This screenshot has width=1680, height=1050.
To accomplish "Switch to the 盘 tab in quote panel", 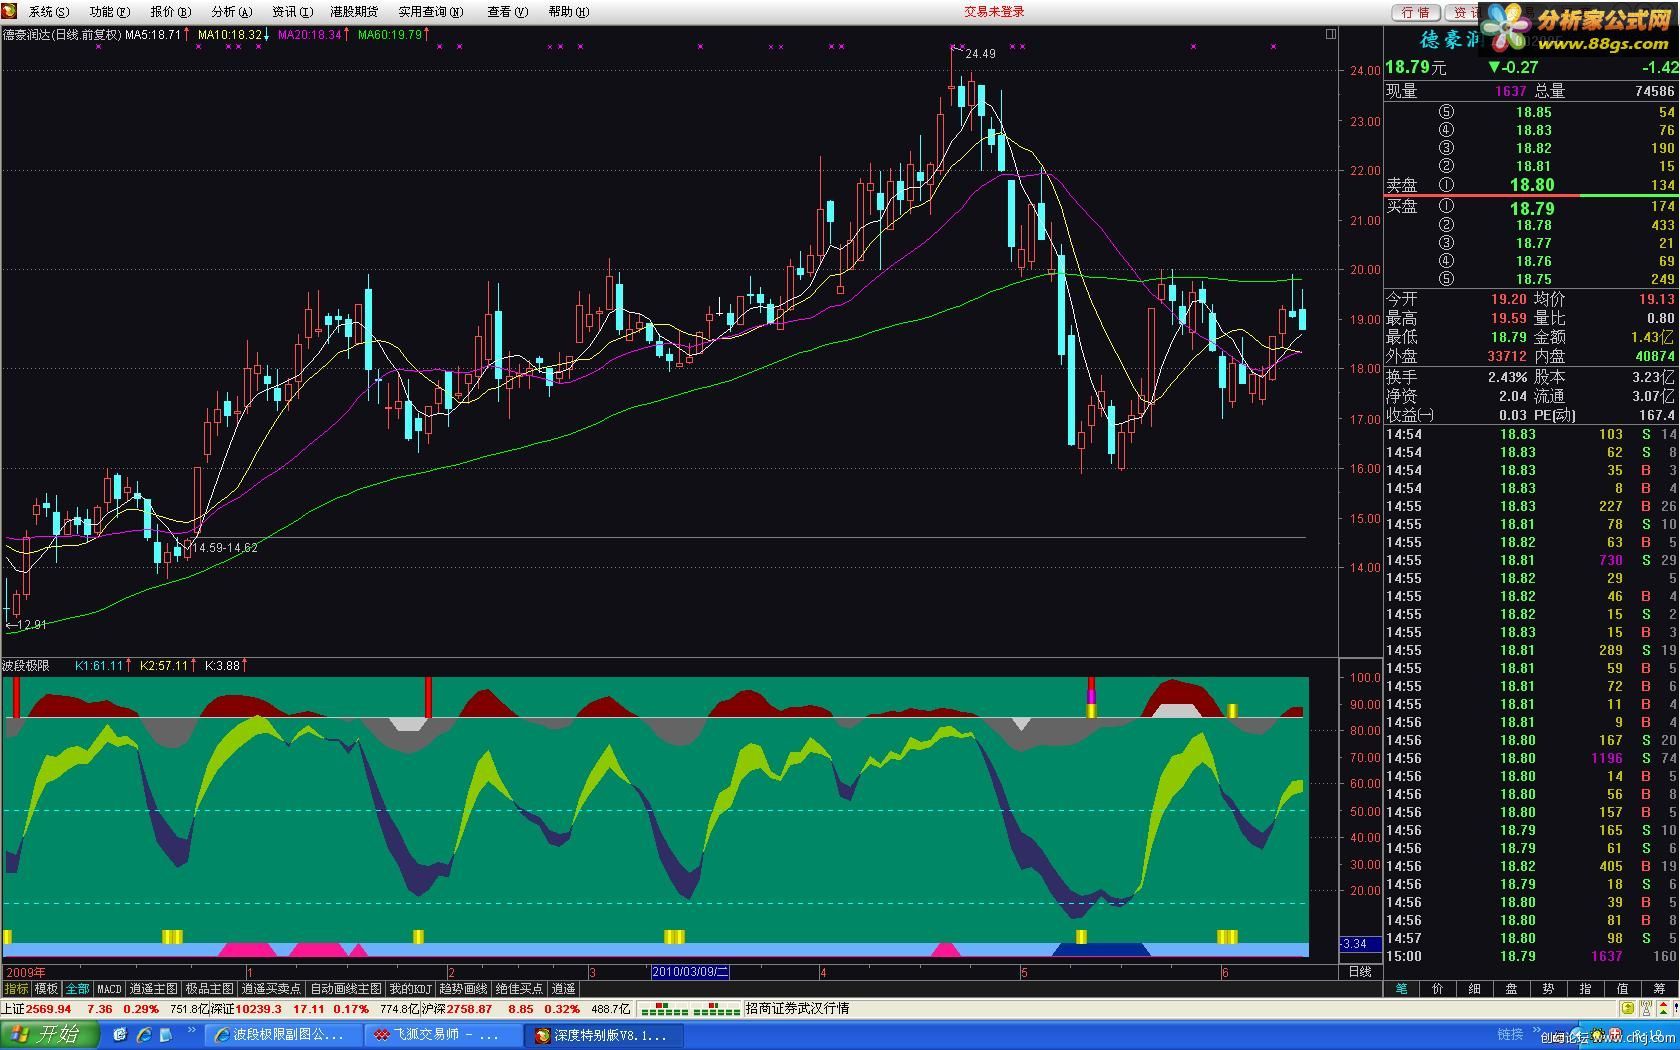I will point(1512,989).
